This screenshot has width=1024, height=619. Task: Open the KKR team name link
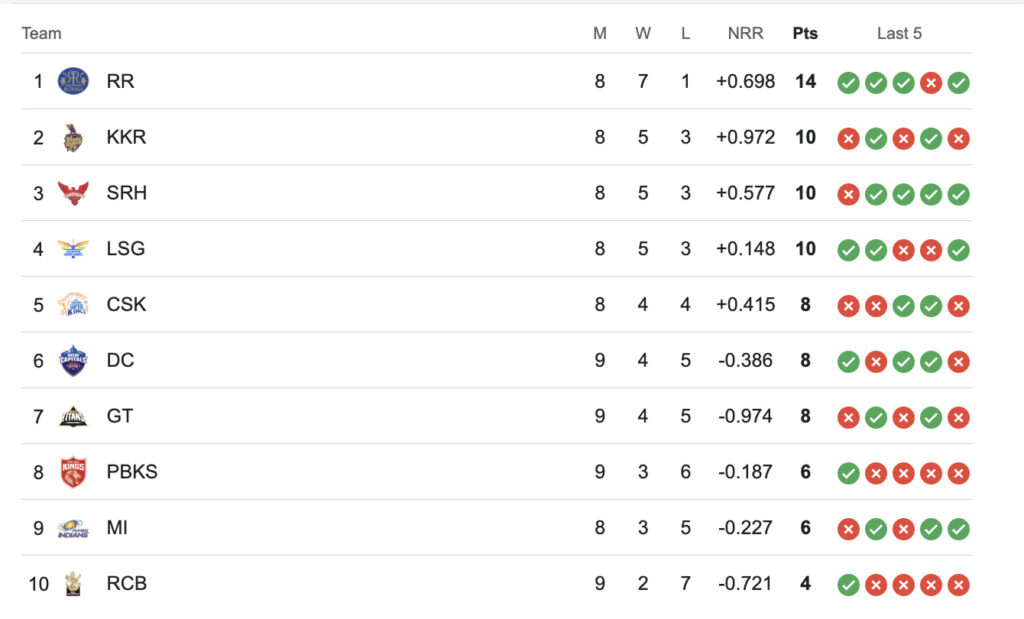pos(127,137)
